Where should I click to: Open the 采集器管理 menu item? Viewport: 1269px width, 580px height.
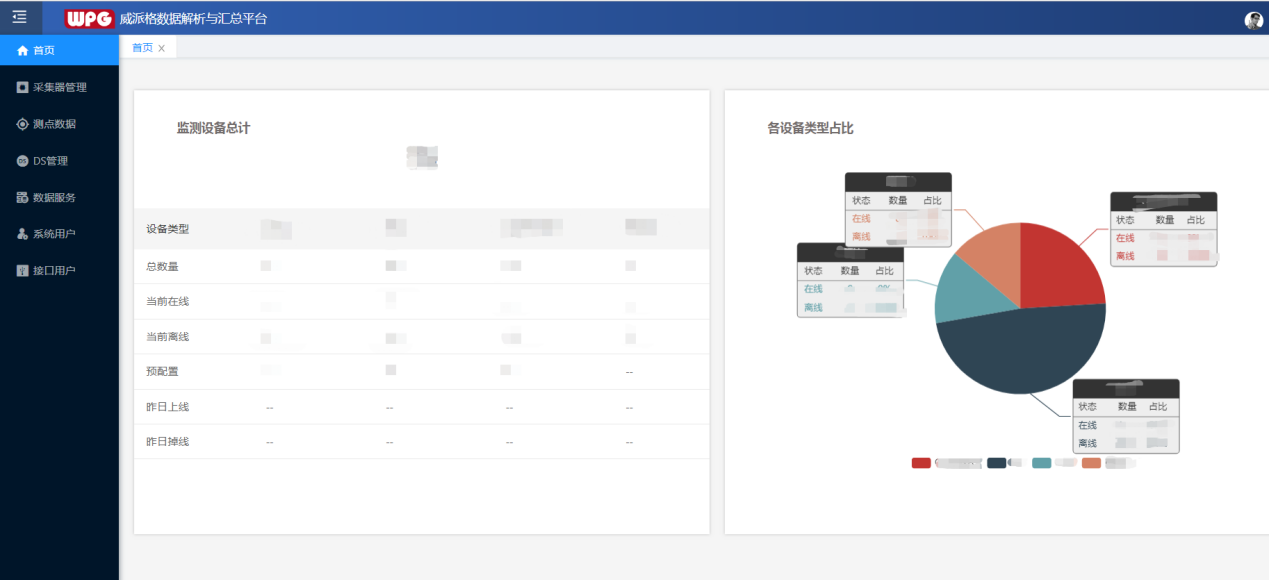click(60, 87)
